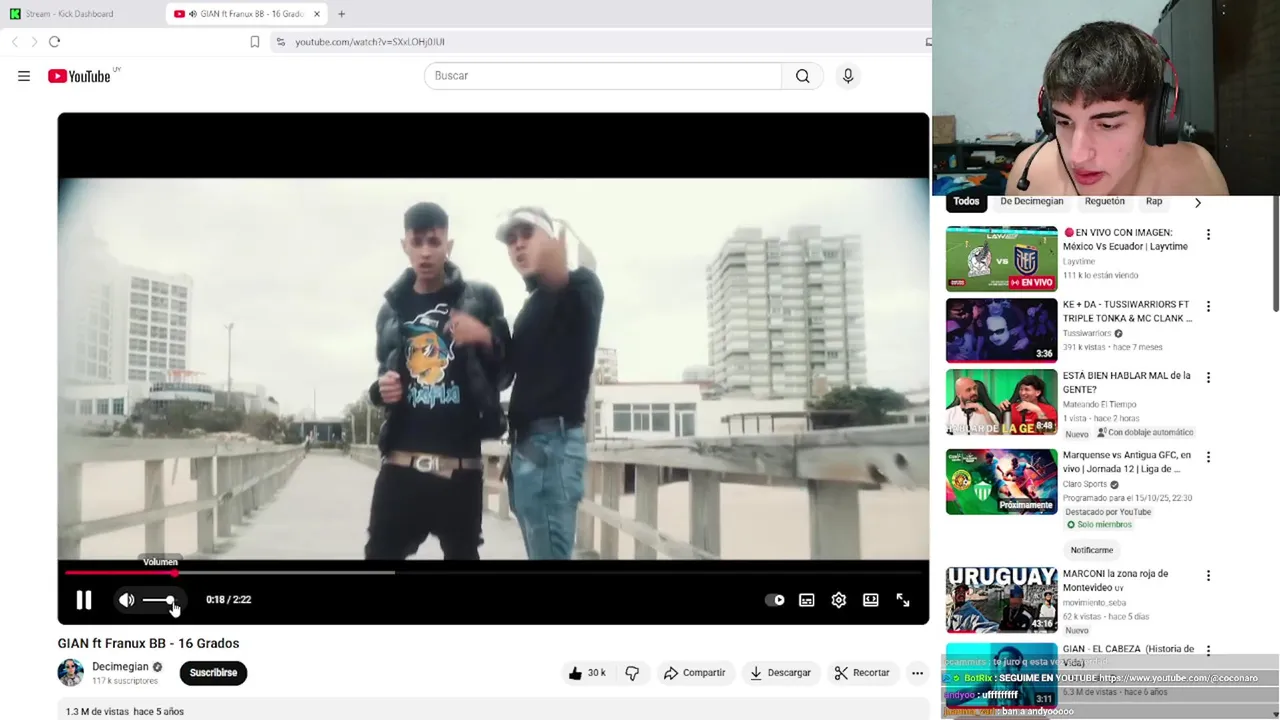
Task: Click the video title GIAN ft Franux BB
Action: tap(148, 643)
